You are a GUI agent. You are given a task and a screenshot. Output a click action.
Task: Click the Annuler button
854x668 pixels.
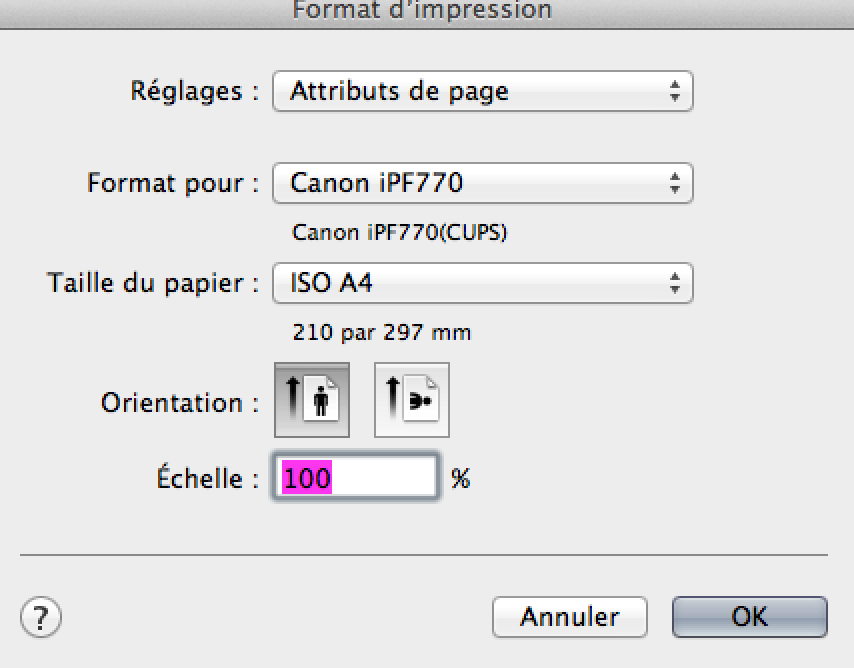pos(569,616)
